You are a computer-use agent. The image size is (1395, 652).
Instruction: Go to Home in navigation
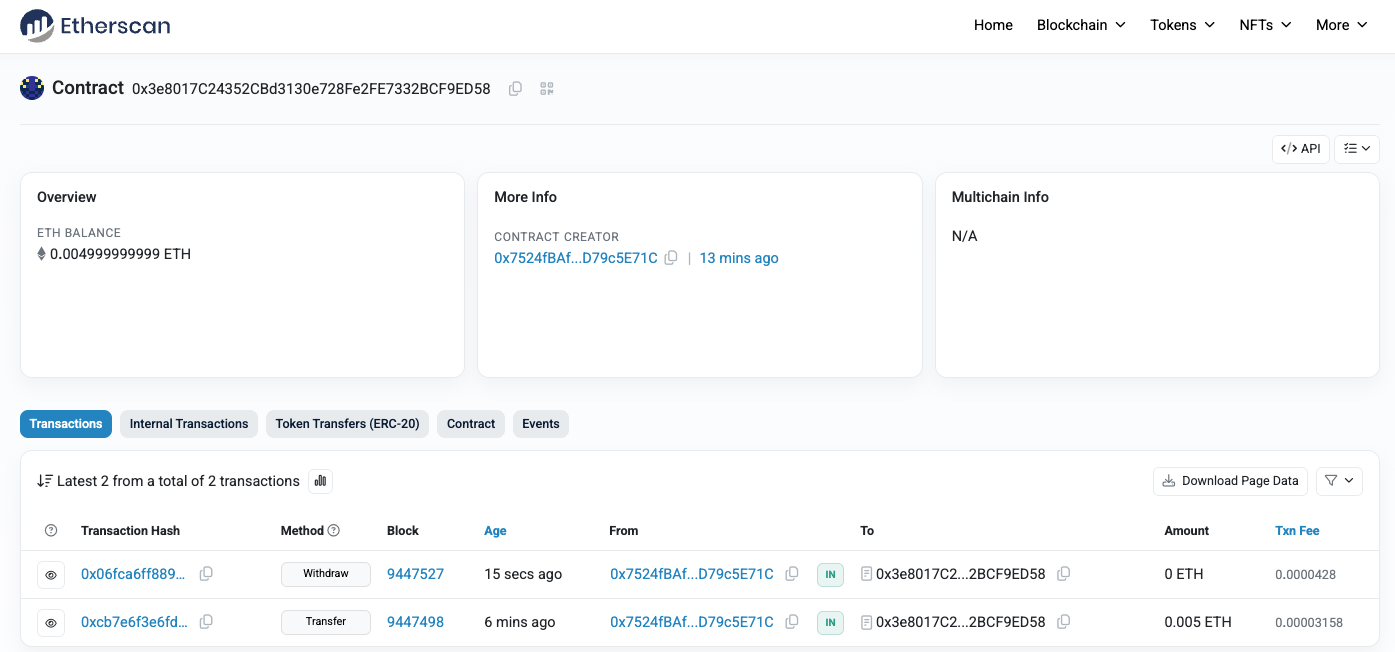pos(993,25)
